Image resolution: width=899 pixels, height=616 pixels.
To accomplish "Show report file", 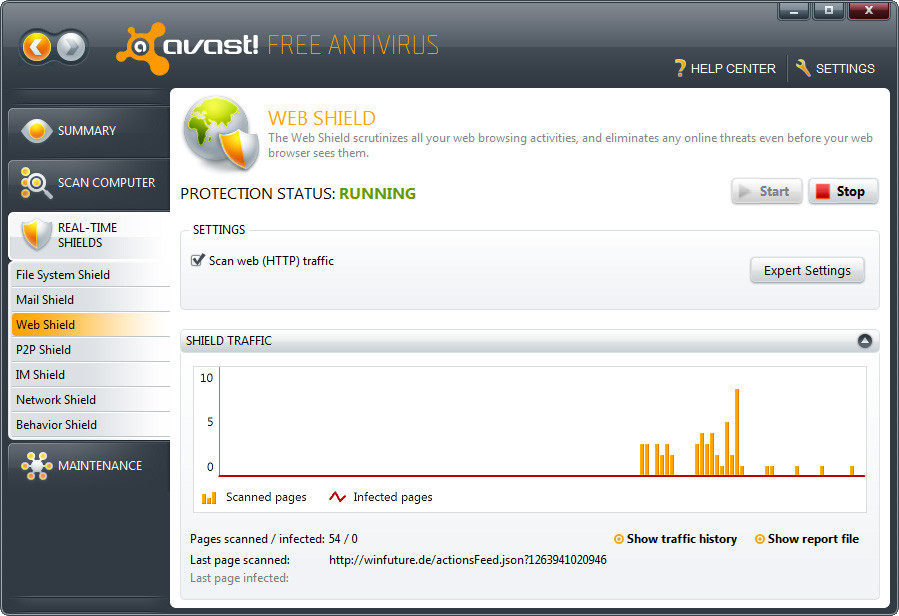I will [x=813, y=539].
